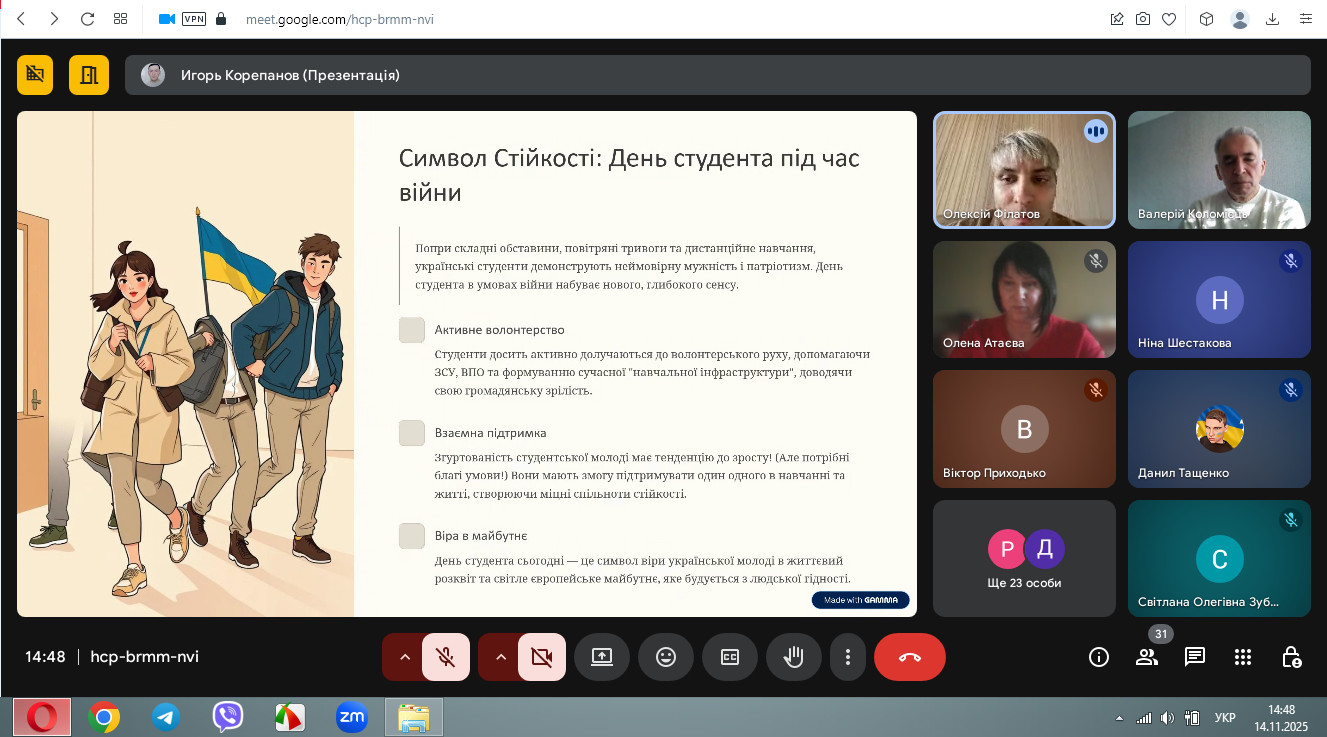The height and width of the screenshot is (737, 1327).
Task: Open Telegram from the taskbar
Action: point(166,717)
